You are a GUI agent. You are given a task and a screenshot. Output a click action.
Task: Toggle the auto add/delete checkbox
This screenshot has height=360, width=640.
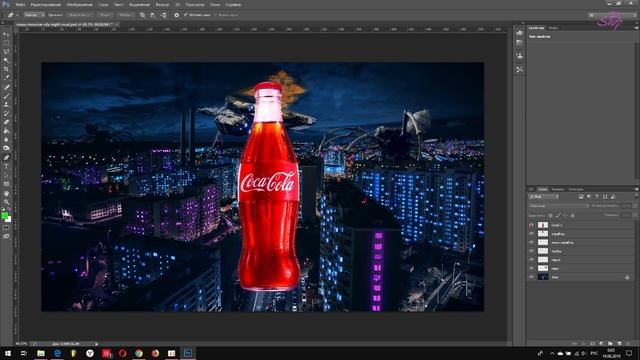[x=186, y=15]
